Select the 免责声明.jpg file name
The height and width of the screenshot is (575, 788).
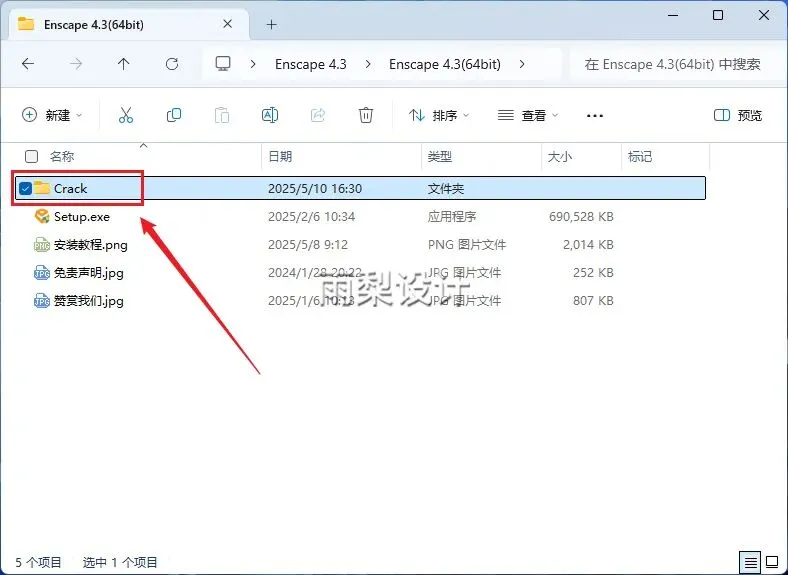[x=88, y=273]
